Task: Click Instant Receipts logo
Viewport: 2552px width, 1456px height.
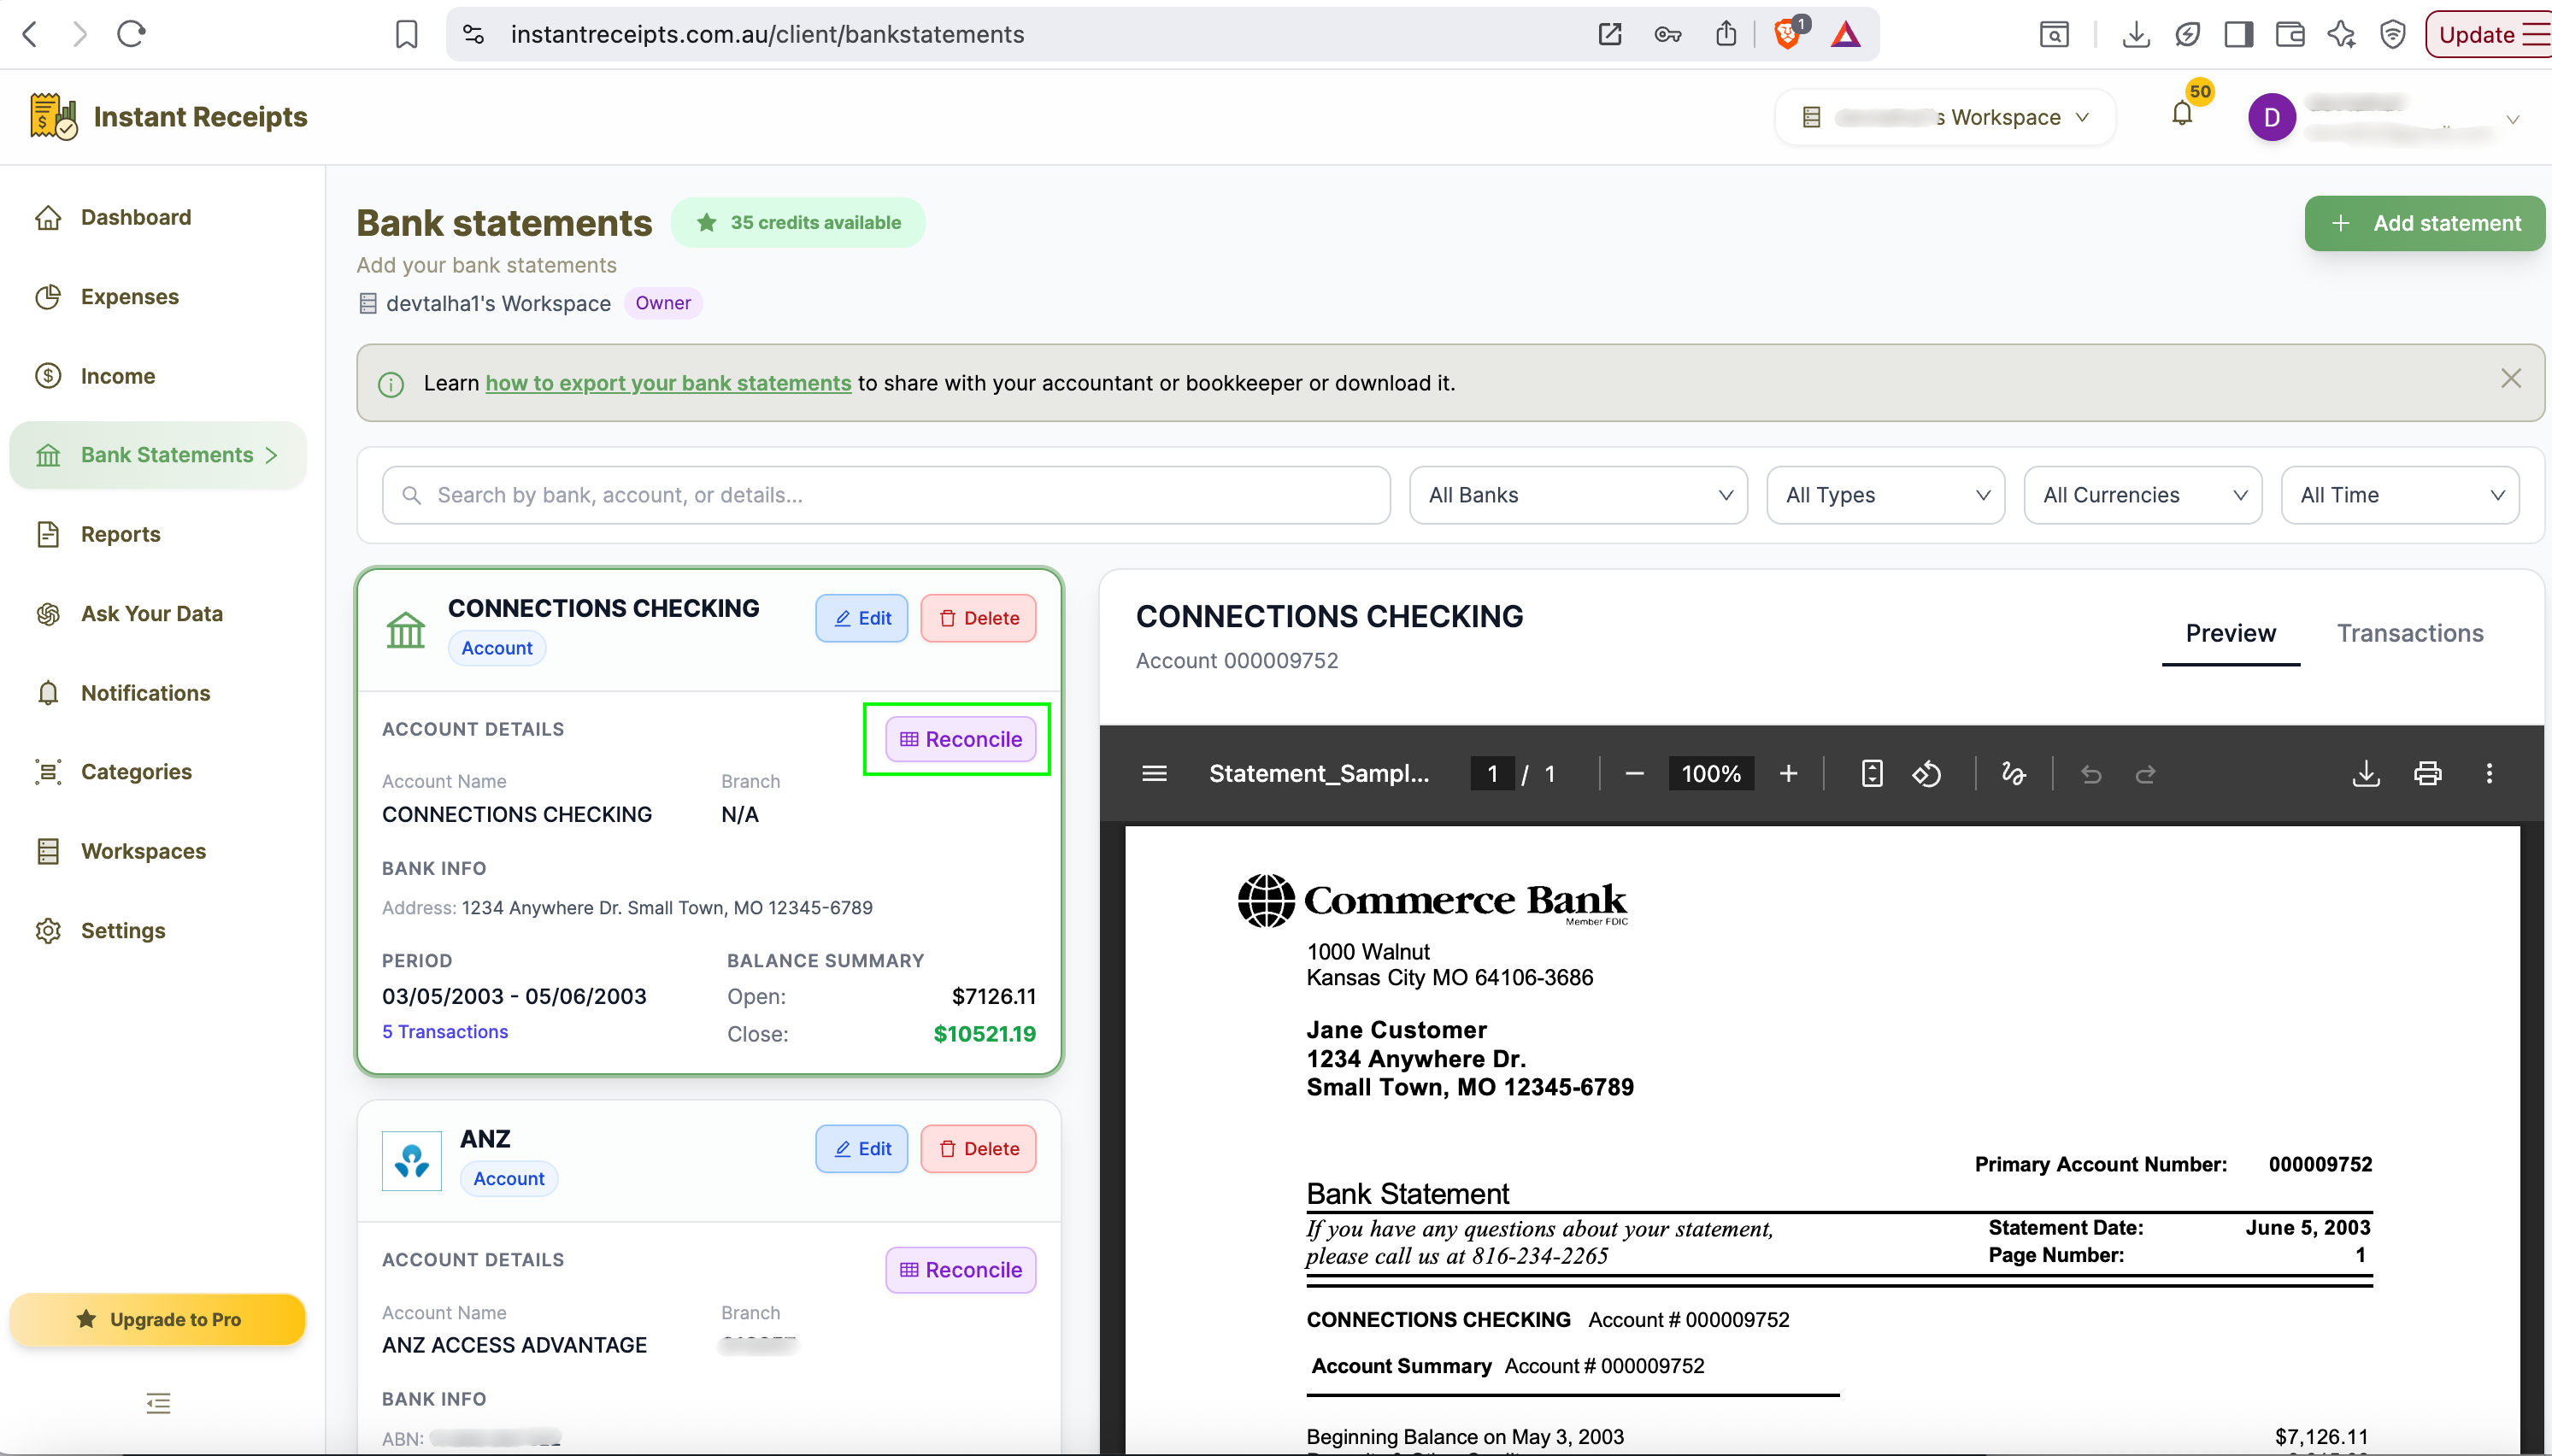Action: 168,117
